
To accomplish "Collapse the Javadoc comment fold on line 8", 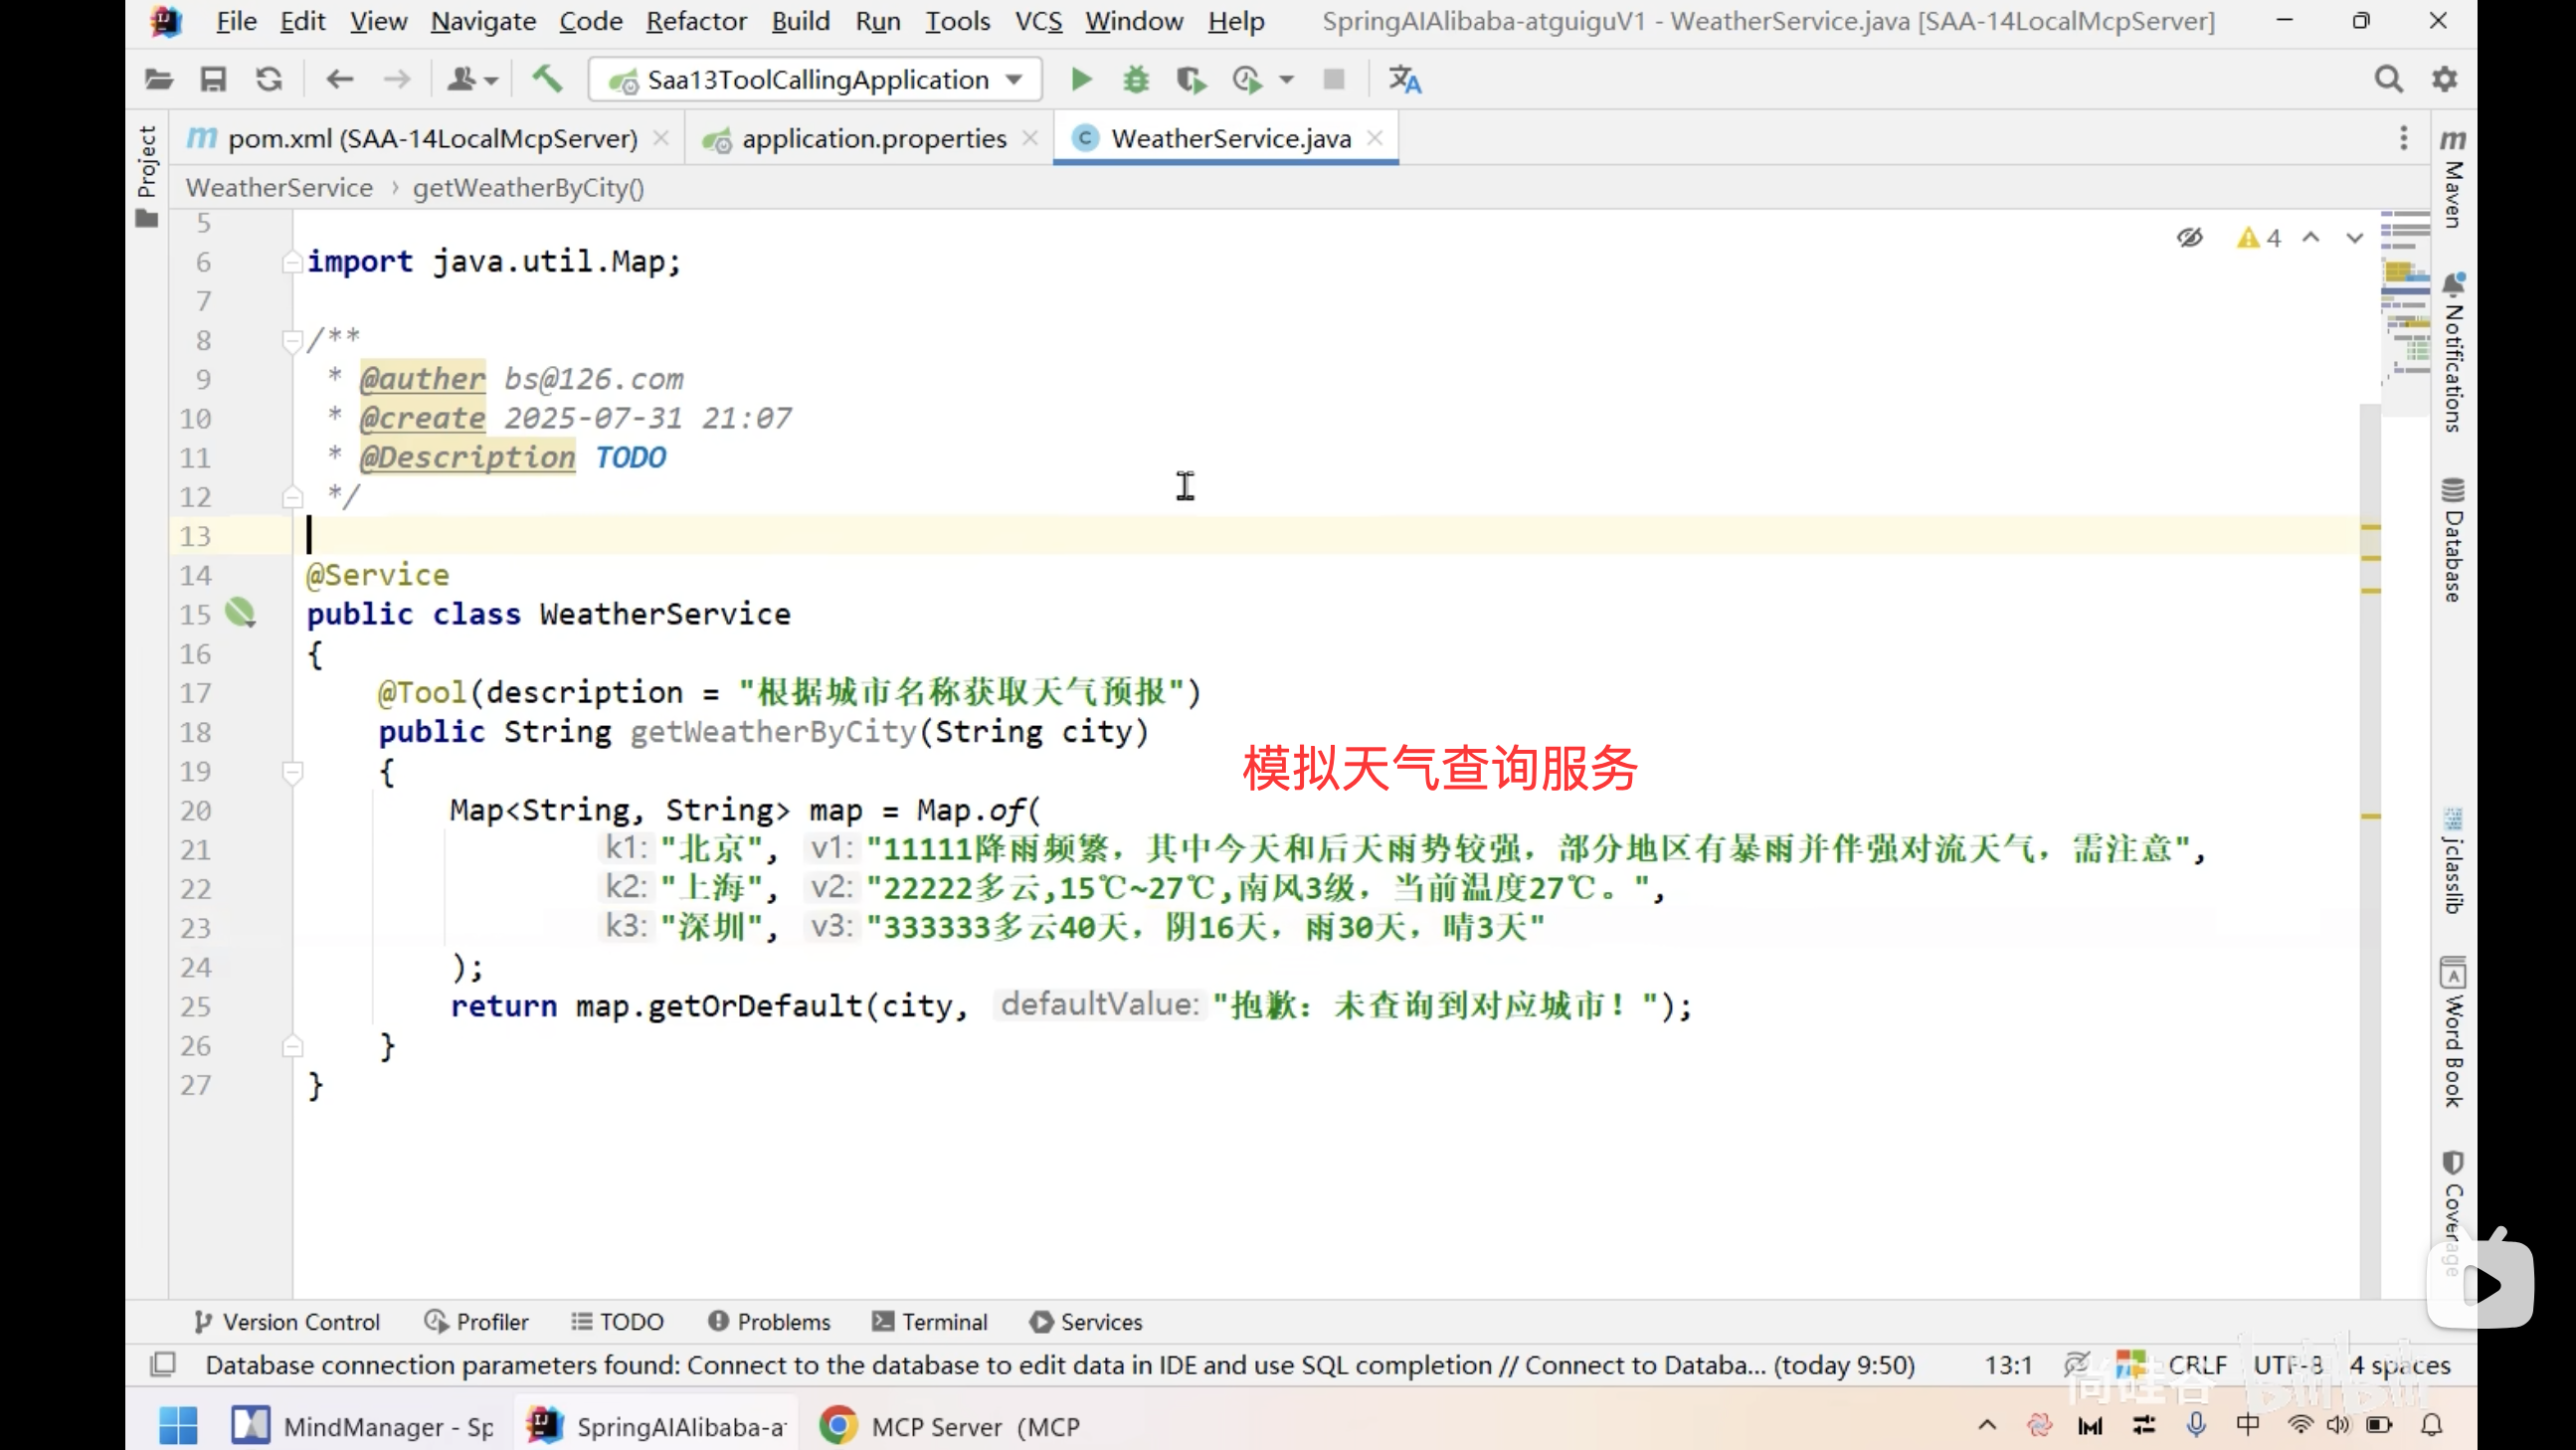I will pos(292,341).
